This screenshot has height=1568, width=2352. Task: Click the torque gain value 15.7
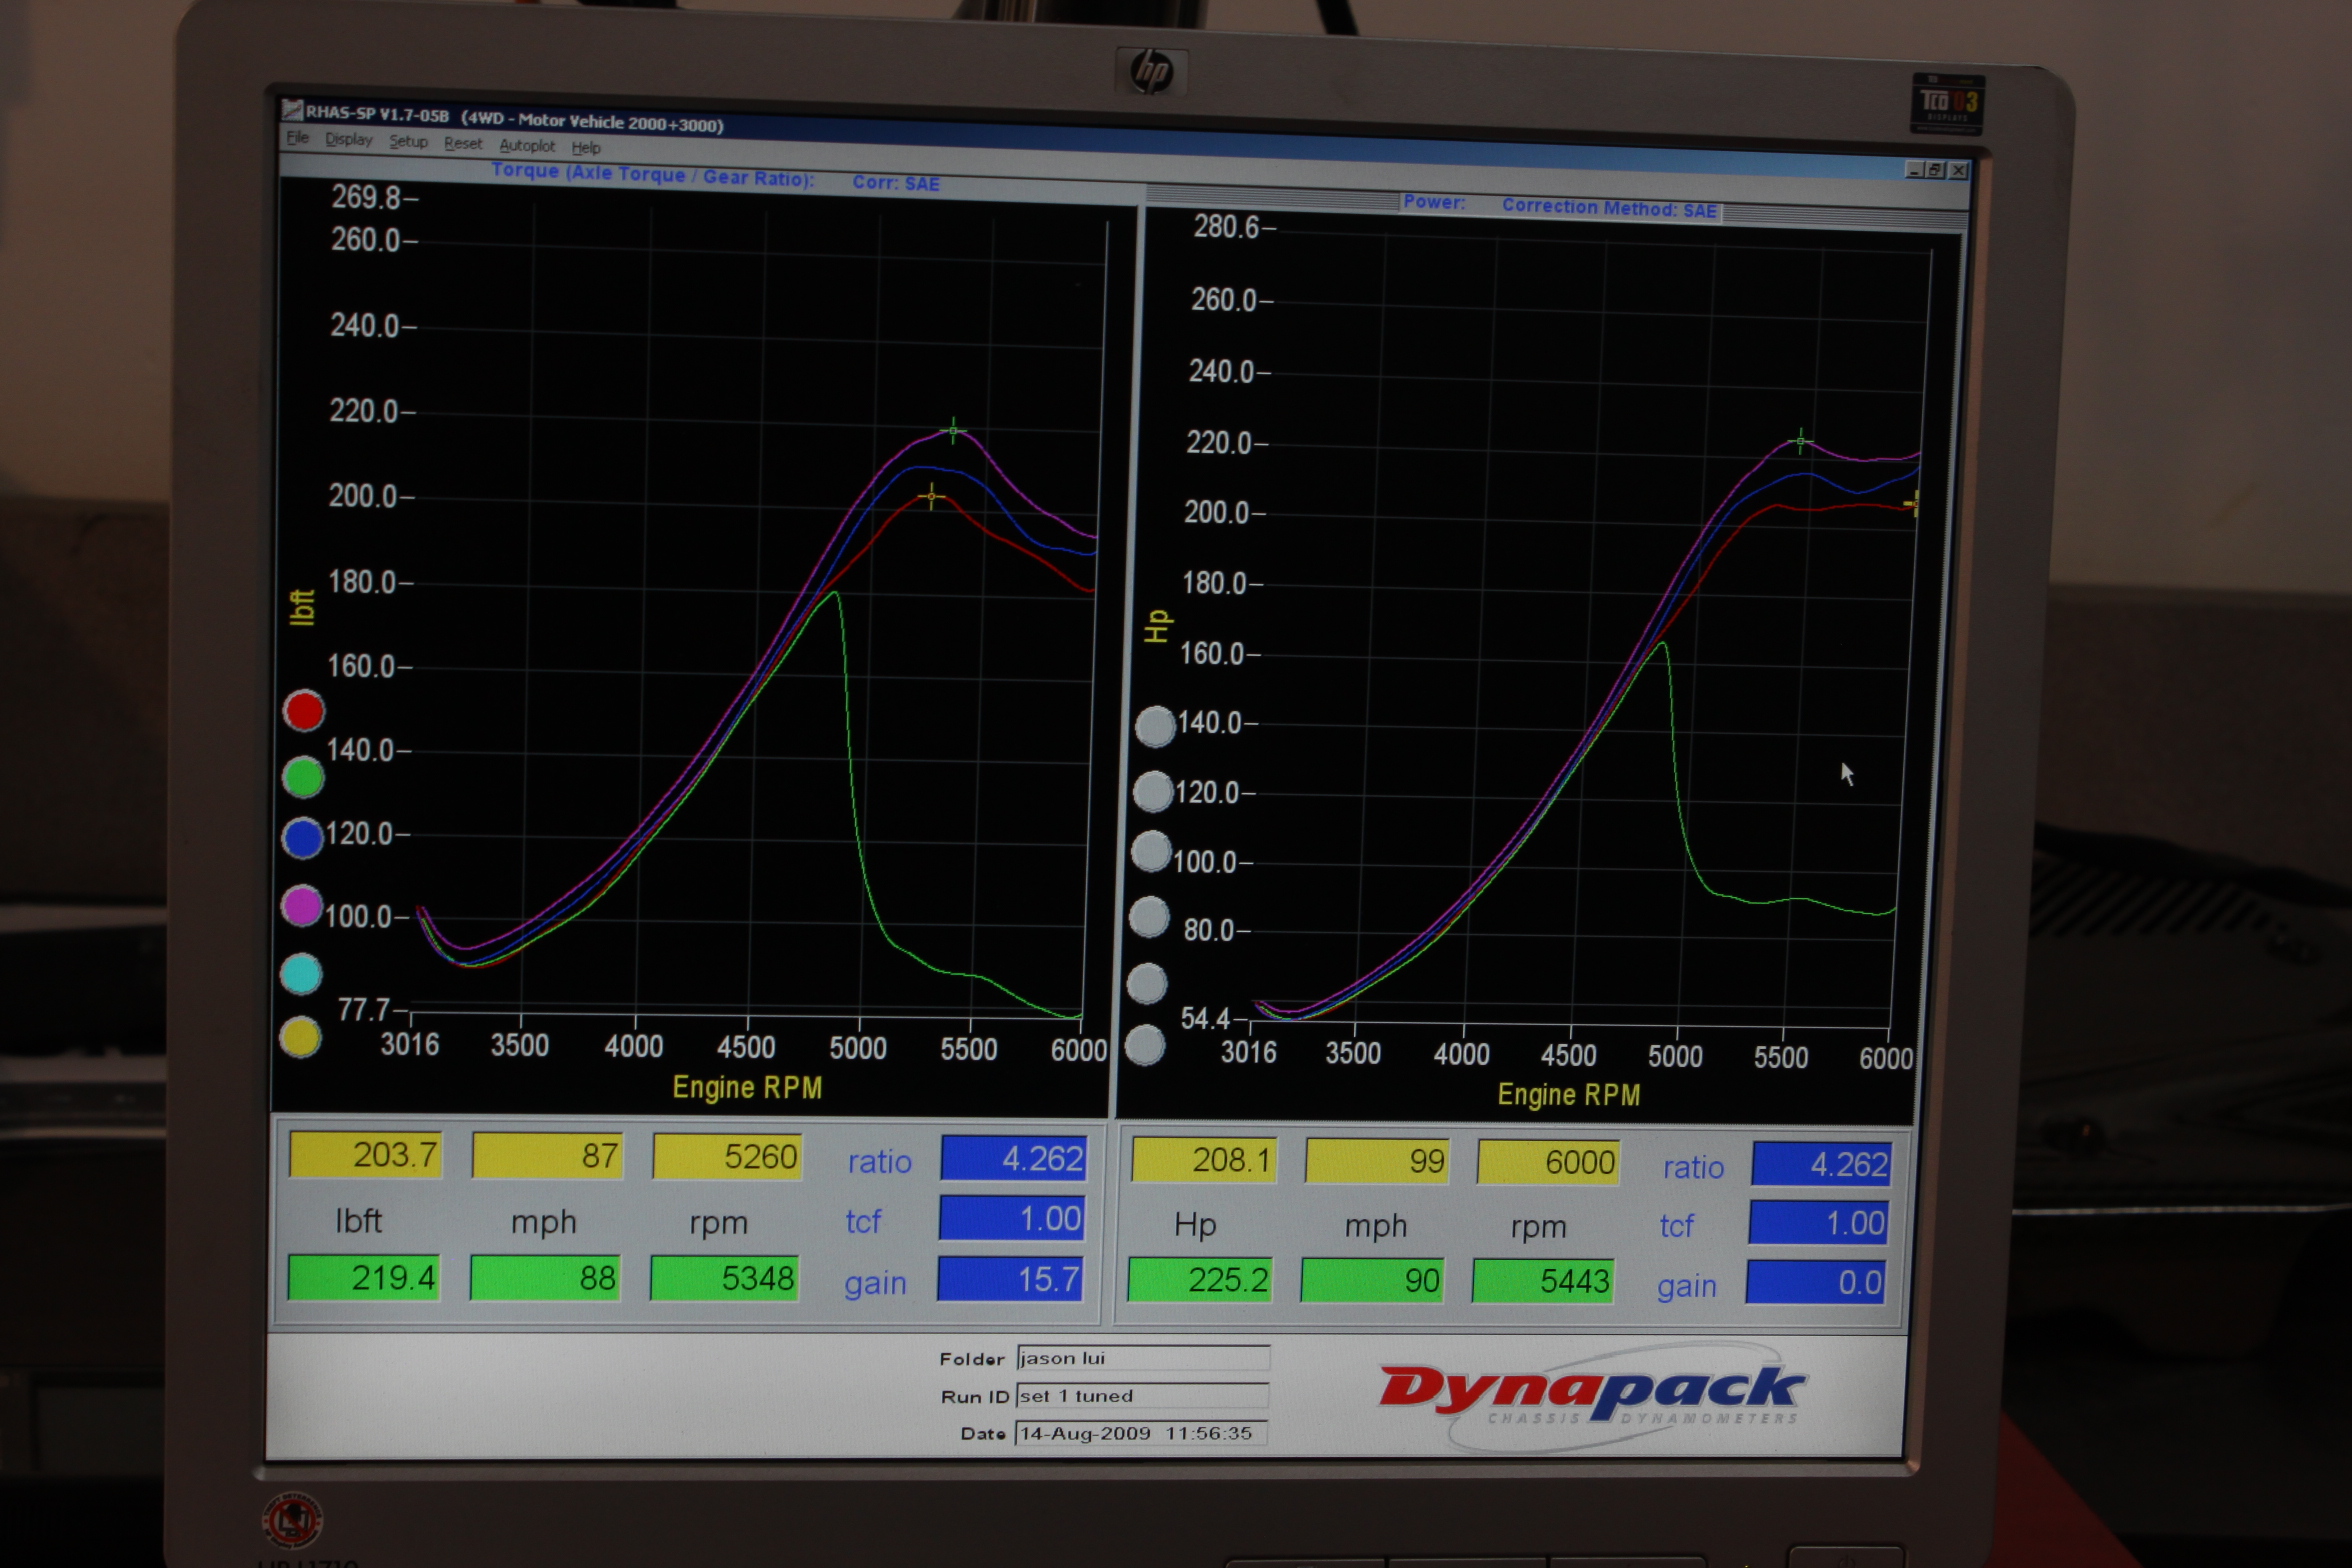point(1010,1279)
